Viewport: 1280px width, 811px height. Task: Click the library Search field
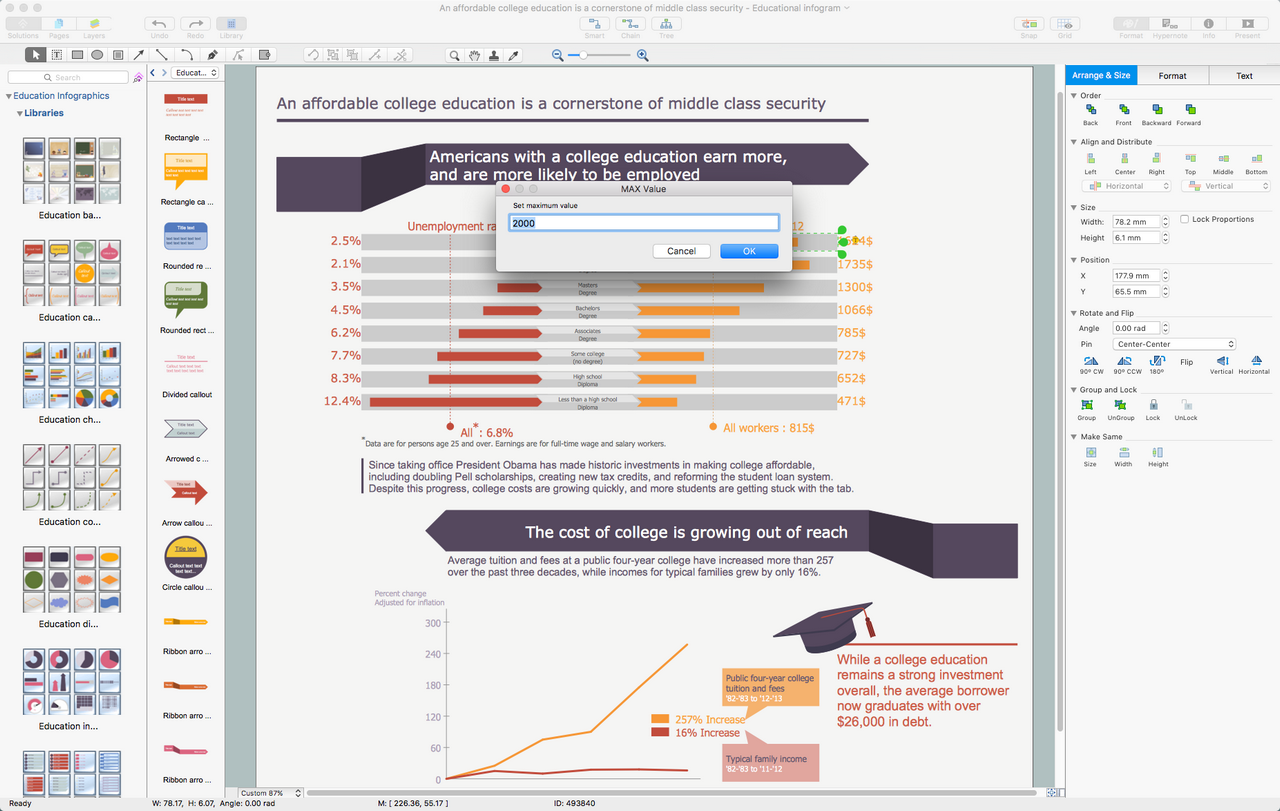coord(68,77)
